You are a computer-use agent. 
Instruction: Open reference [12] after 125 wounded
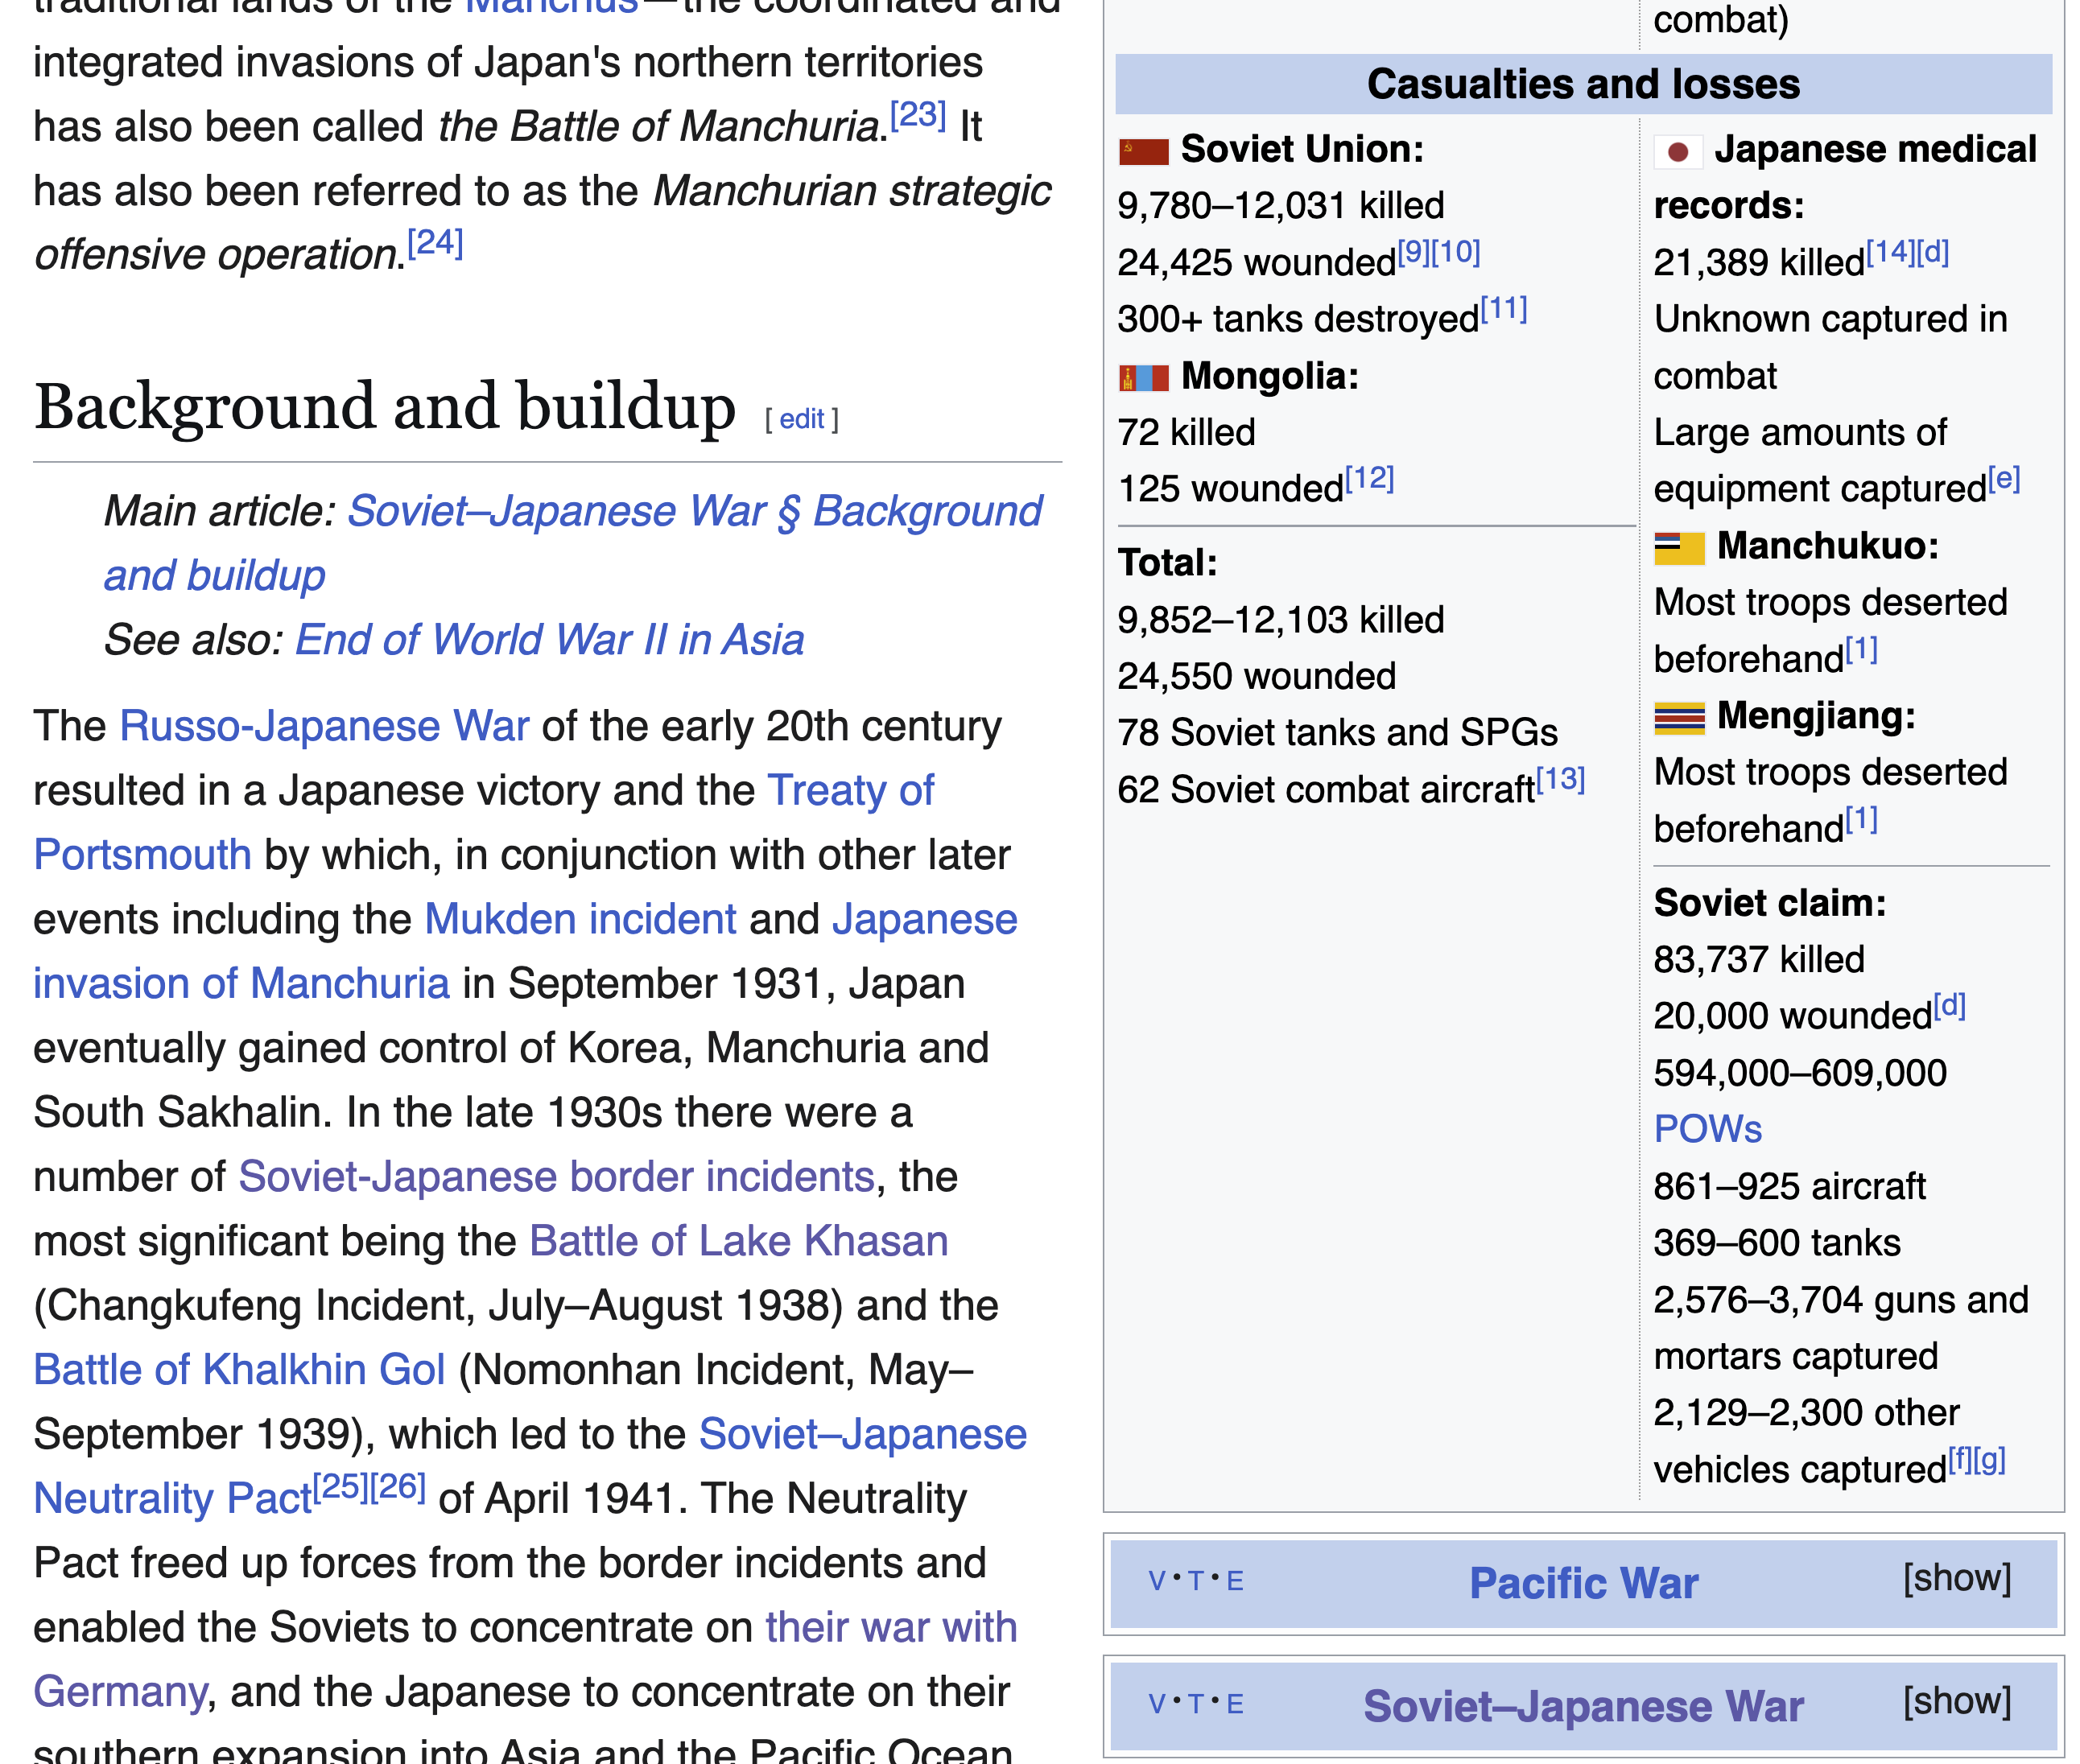tap(1369, 479)
